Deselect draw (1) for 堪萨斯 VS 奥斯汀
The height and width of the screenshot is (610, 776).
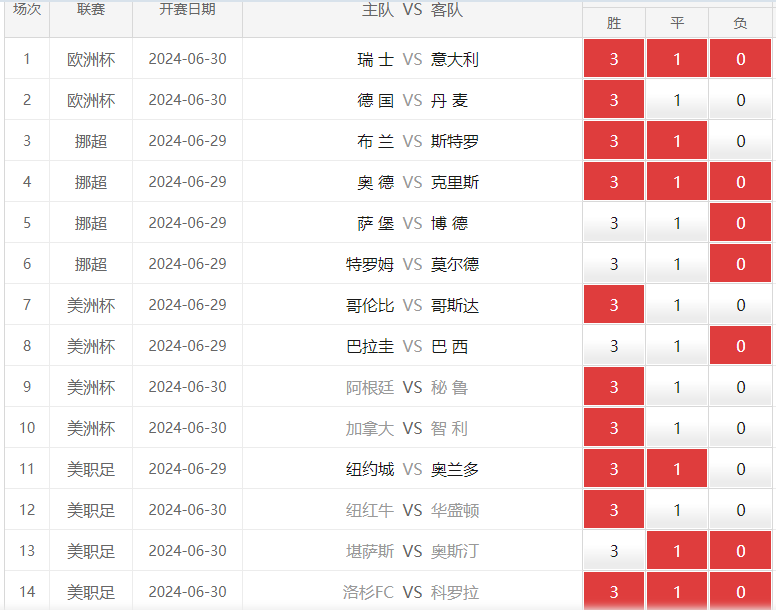(677, 551)
